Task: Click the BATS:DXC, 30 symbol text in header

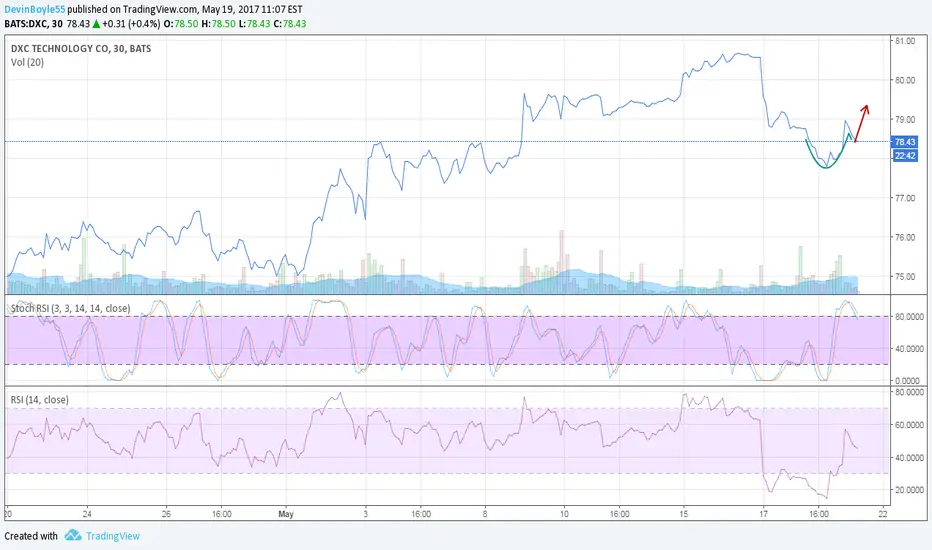Action: point(33,24)
